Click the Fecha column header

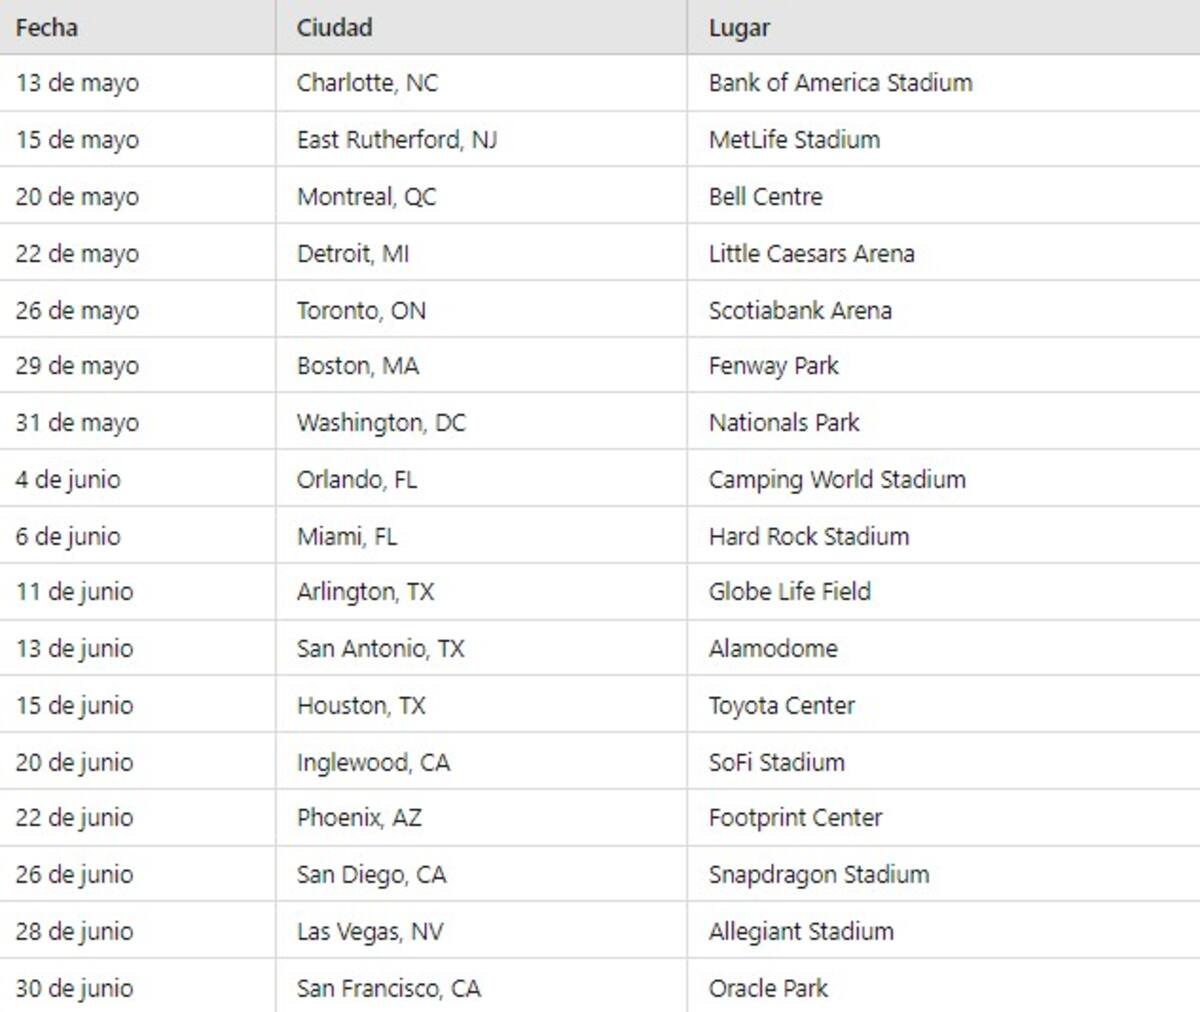[x=47, y=27]
